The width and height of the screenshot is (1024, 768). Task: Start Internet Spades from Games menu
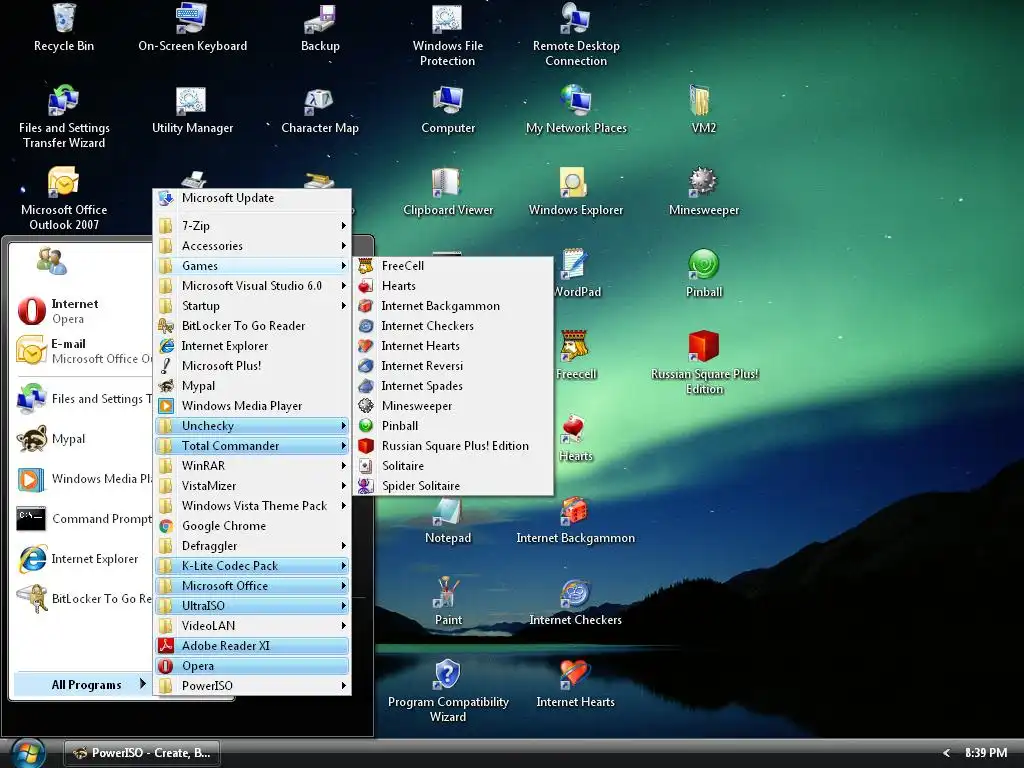pos(454,386)
